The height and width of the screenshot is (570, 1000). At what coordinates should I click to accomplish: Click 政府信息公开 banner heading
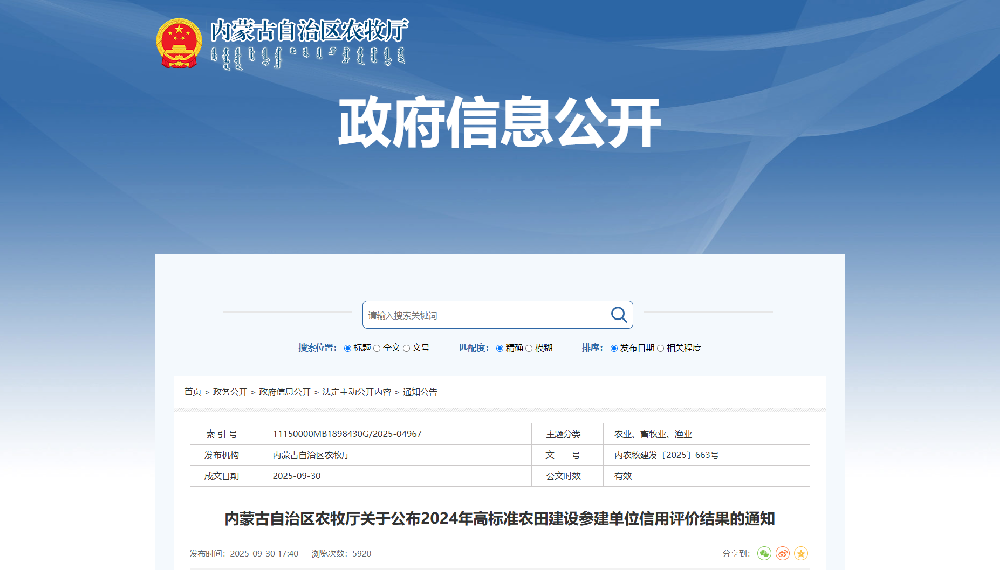pos(499,123)
